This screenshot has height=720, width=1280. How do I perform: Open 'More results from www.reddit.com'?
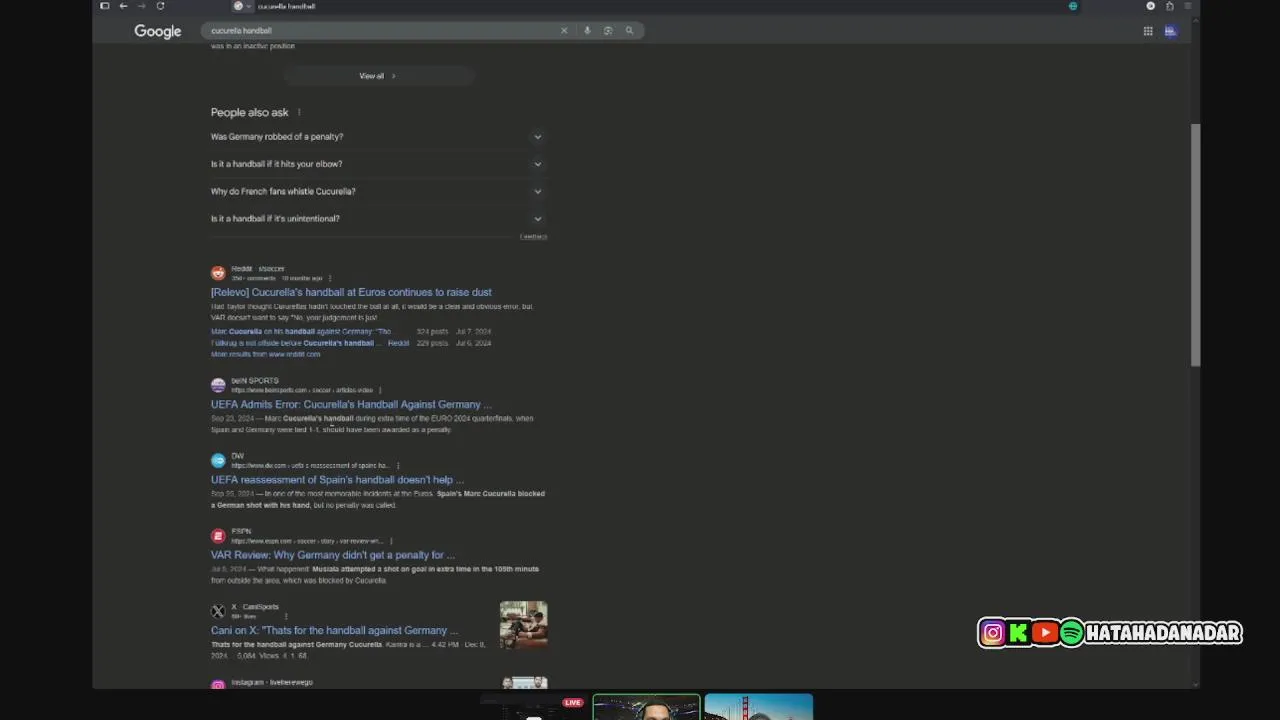coord(265,354)
